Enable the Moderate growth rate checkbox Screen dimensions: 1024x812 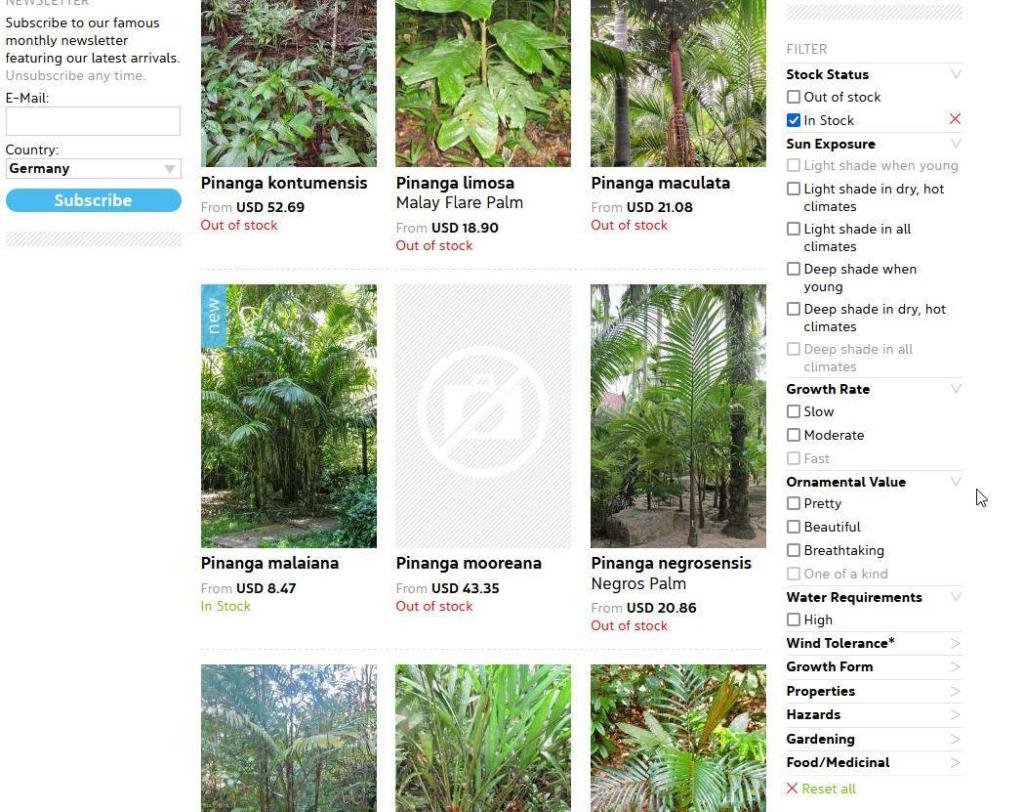(x=793, y=435)
